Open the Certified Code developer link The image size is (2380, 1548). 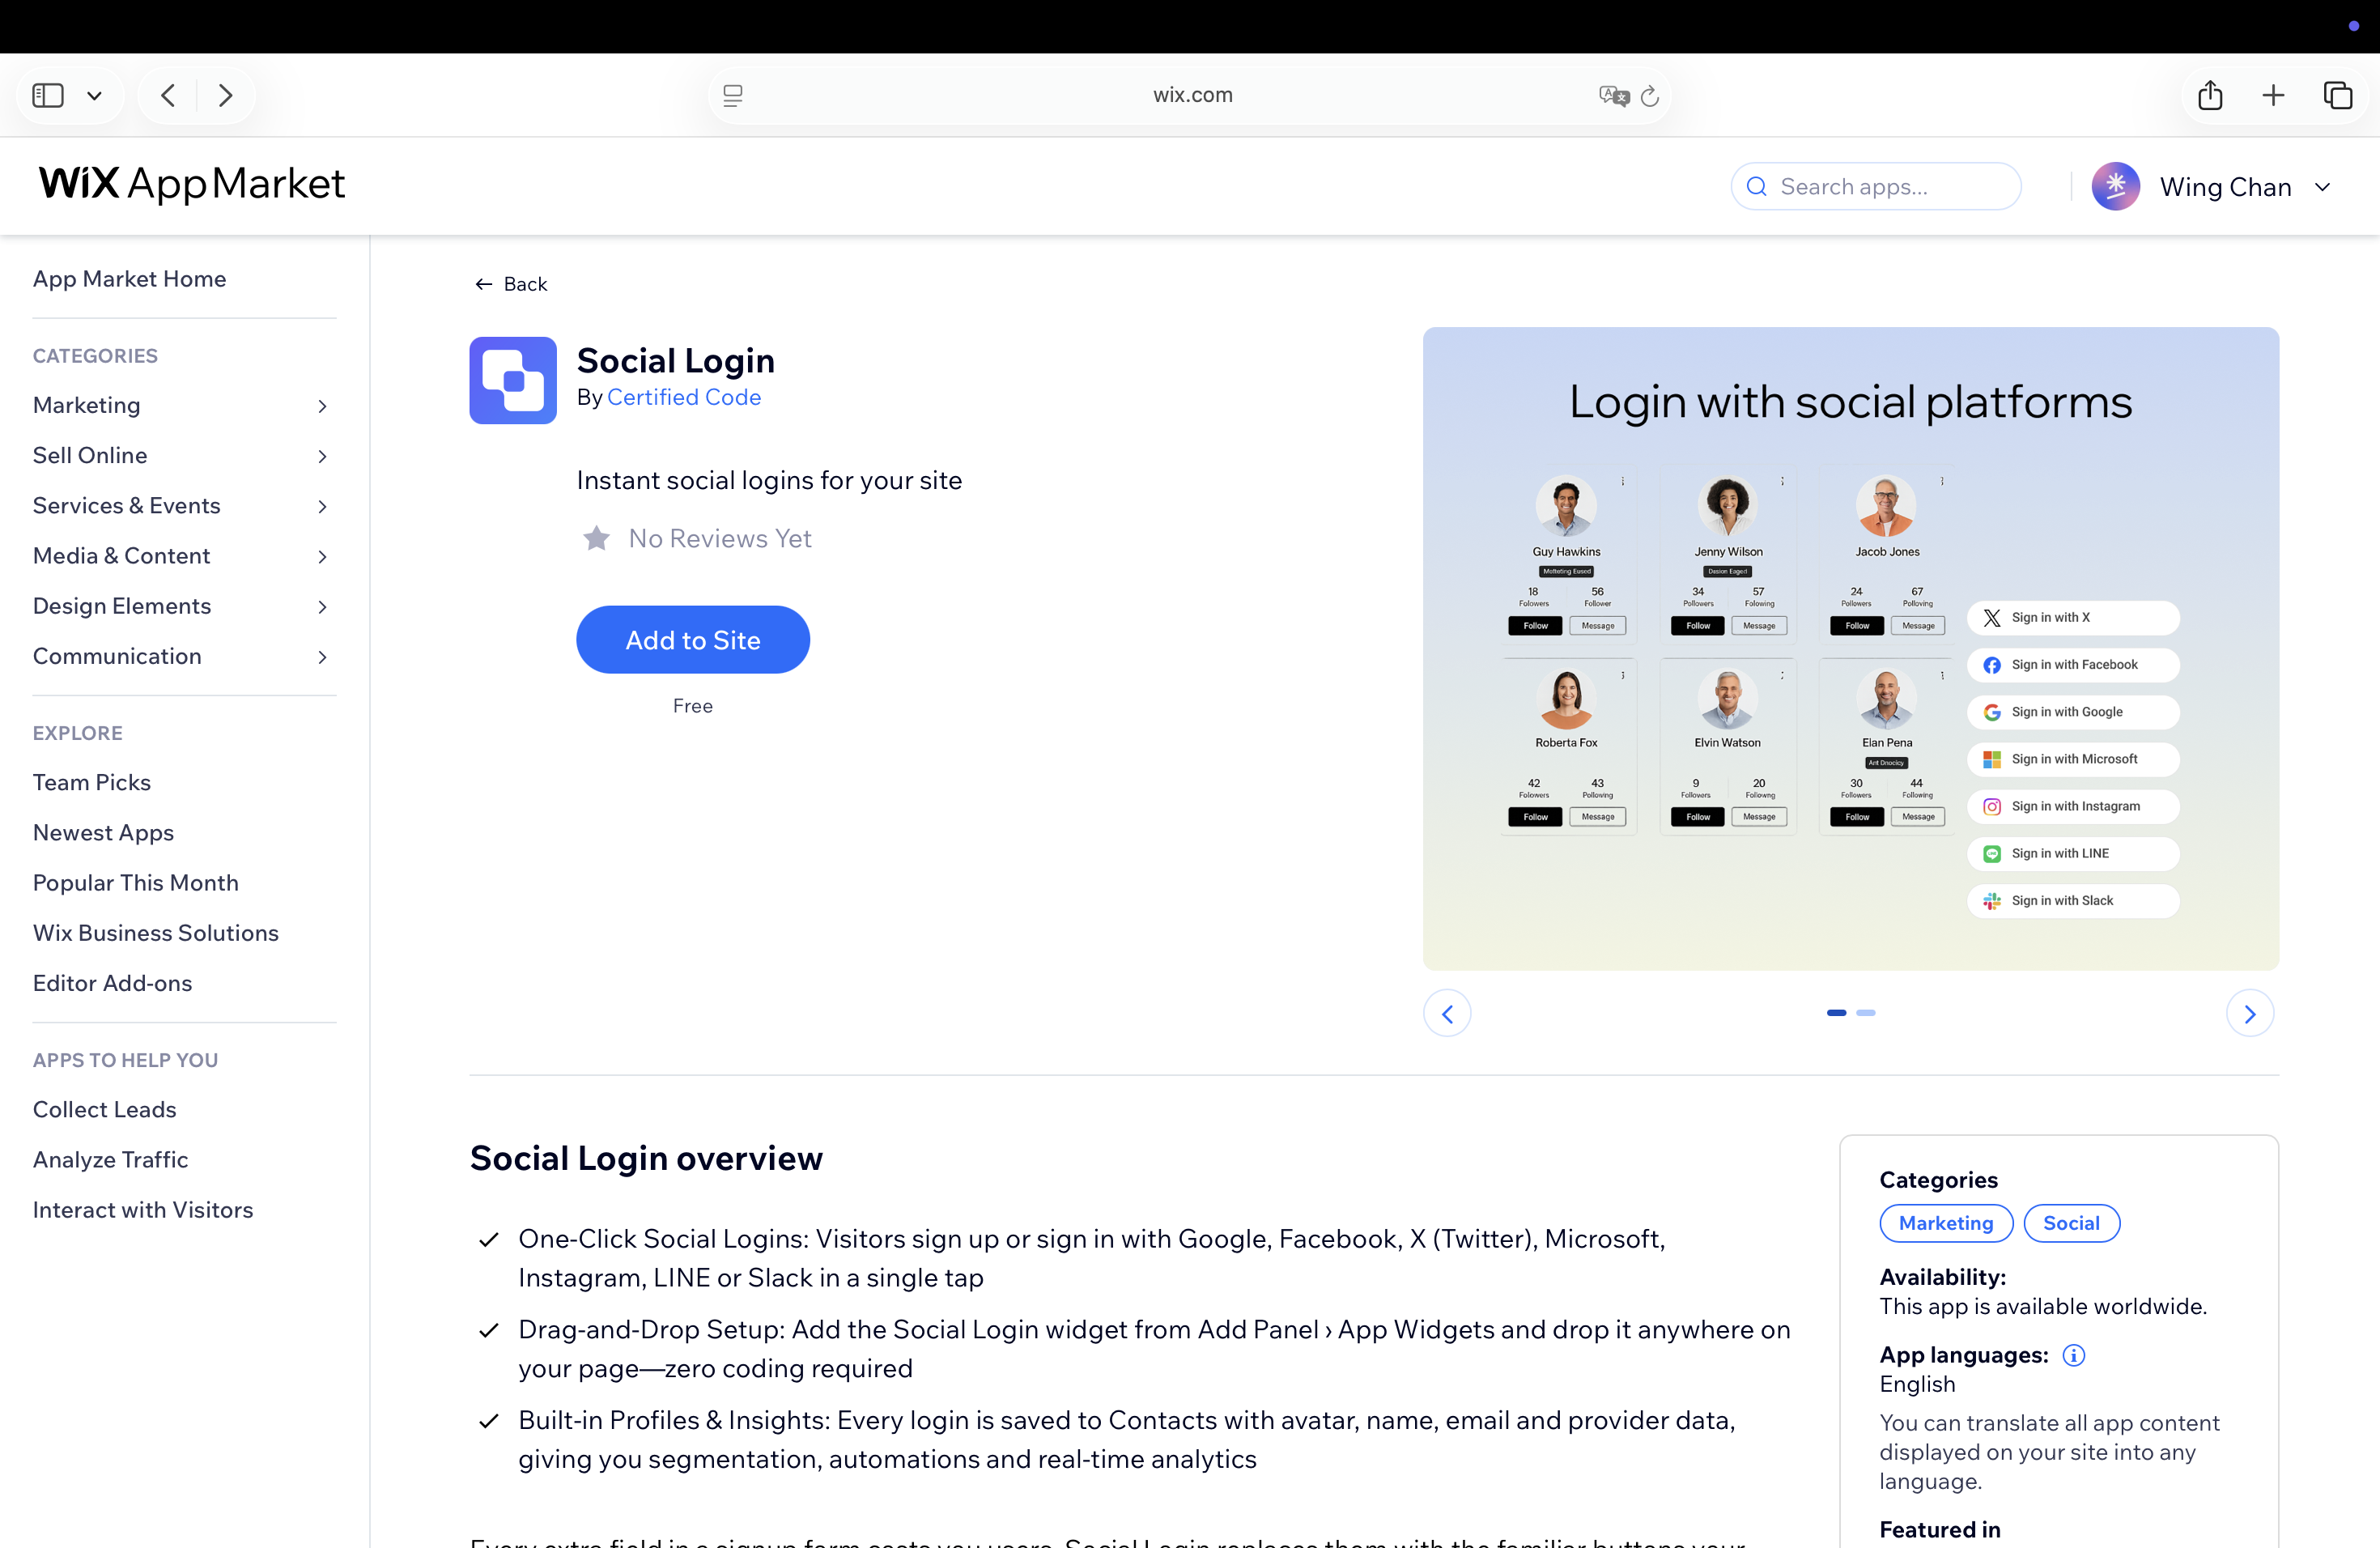click(684, 397)
